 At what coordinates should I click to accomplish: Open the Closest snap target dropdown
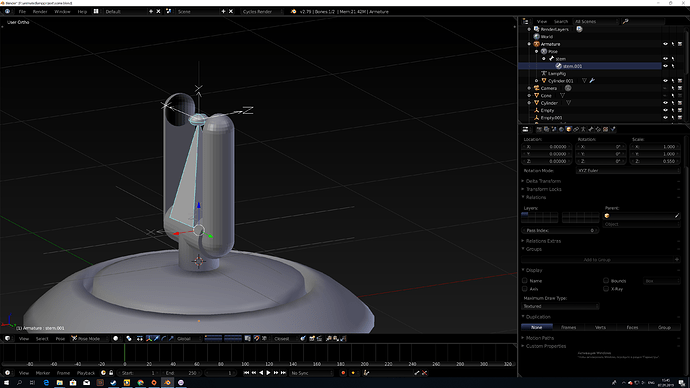(x=285, y=338)
